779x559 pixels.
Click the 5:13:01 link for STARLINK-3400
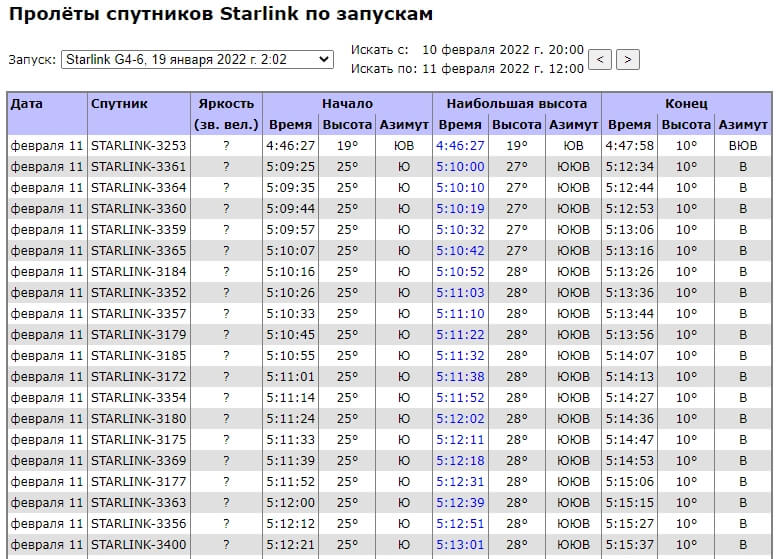tap(460, 544)
